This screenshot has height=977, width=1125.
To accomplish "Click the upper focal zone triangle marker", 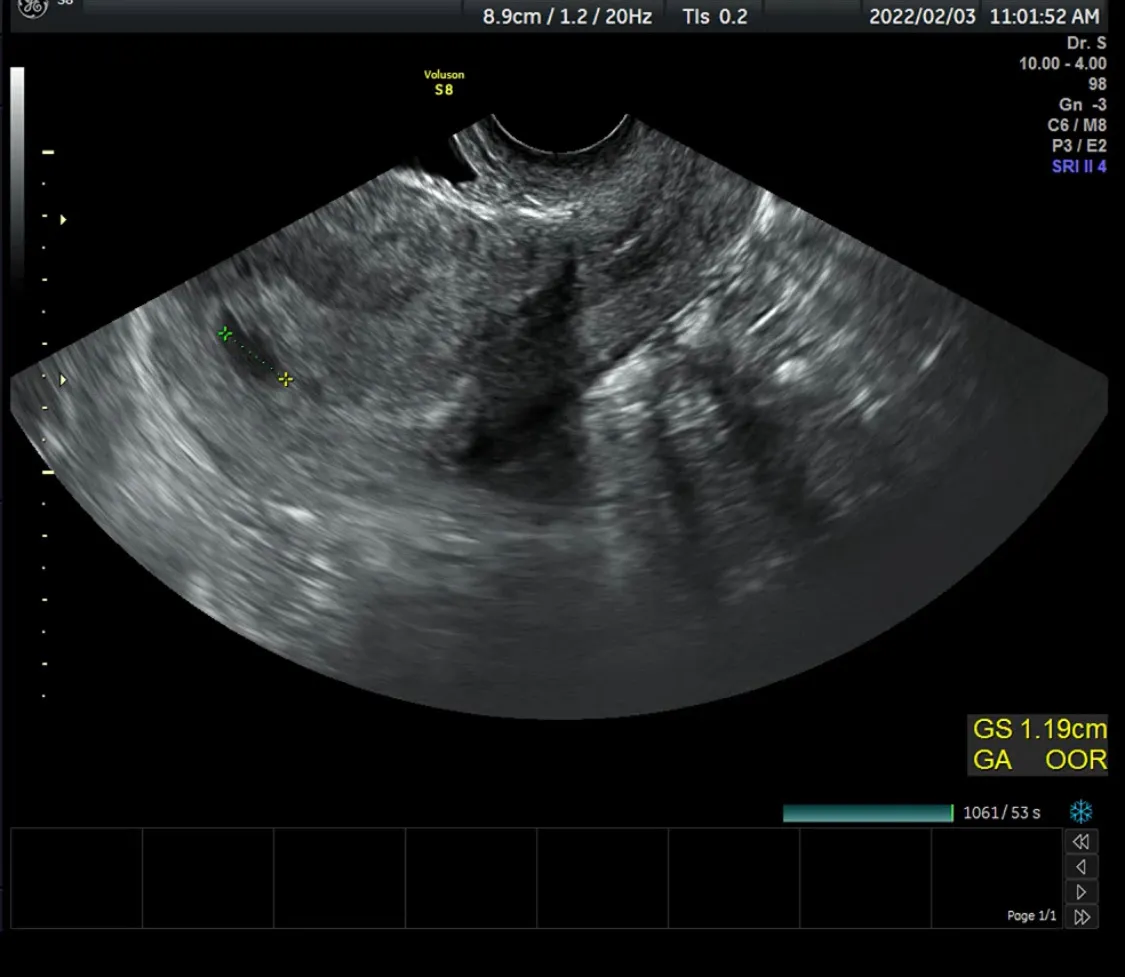I will 63,220.
